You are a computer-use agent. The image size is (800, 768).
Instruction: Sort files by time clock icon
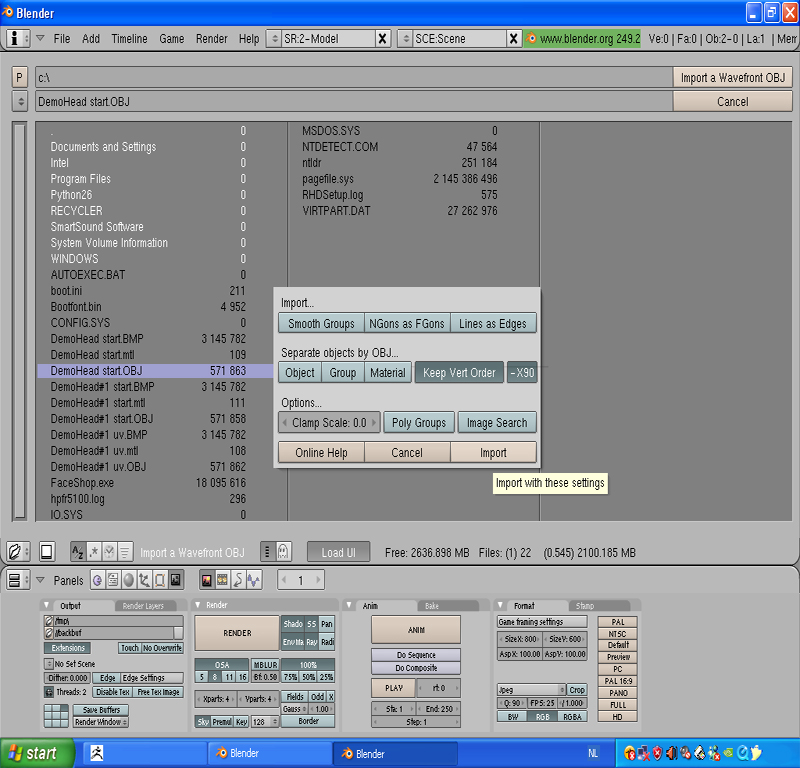point(109,552)
